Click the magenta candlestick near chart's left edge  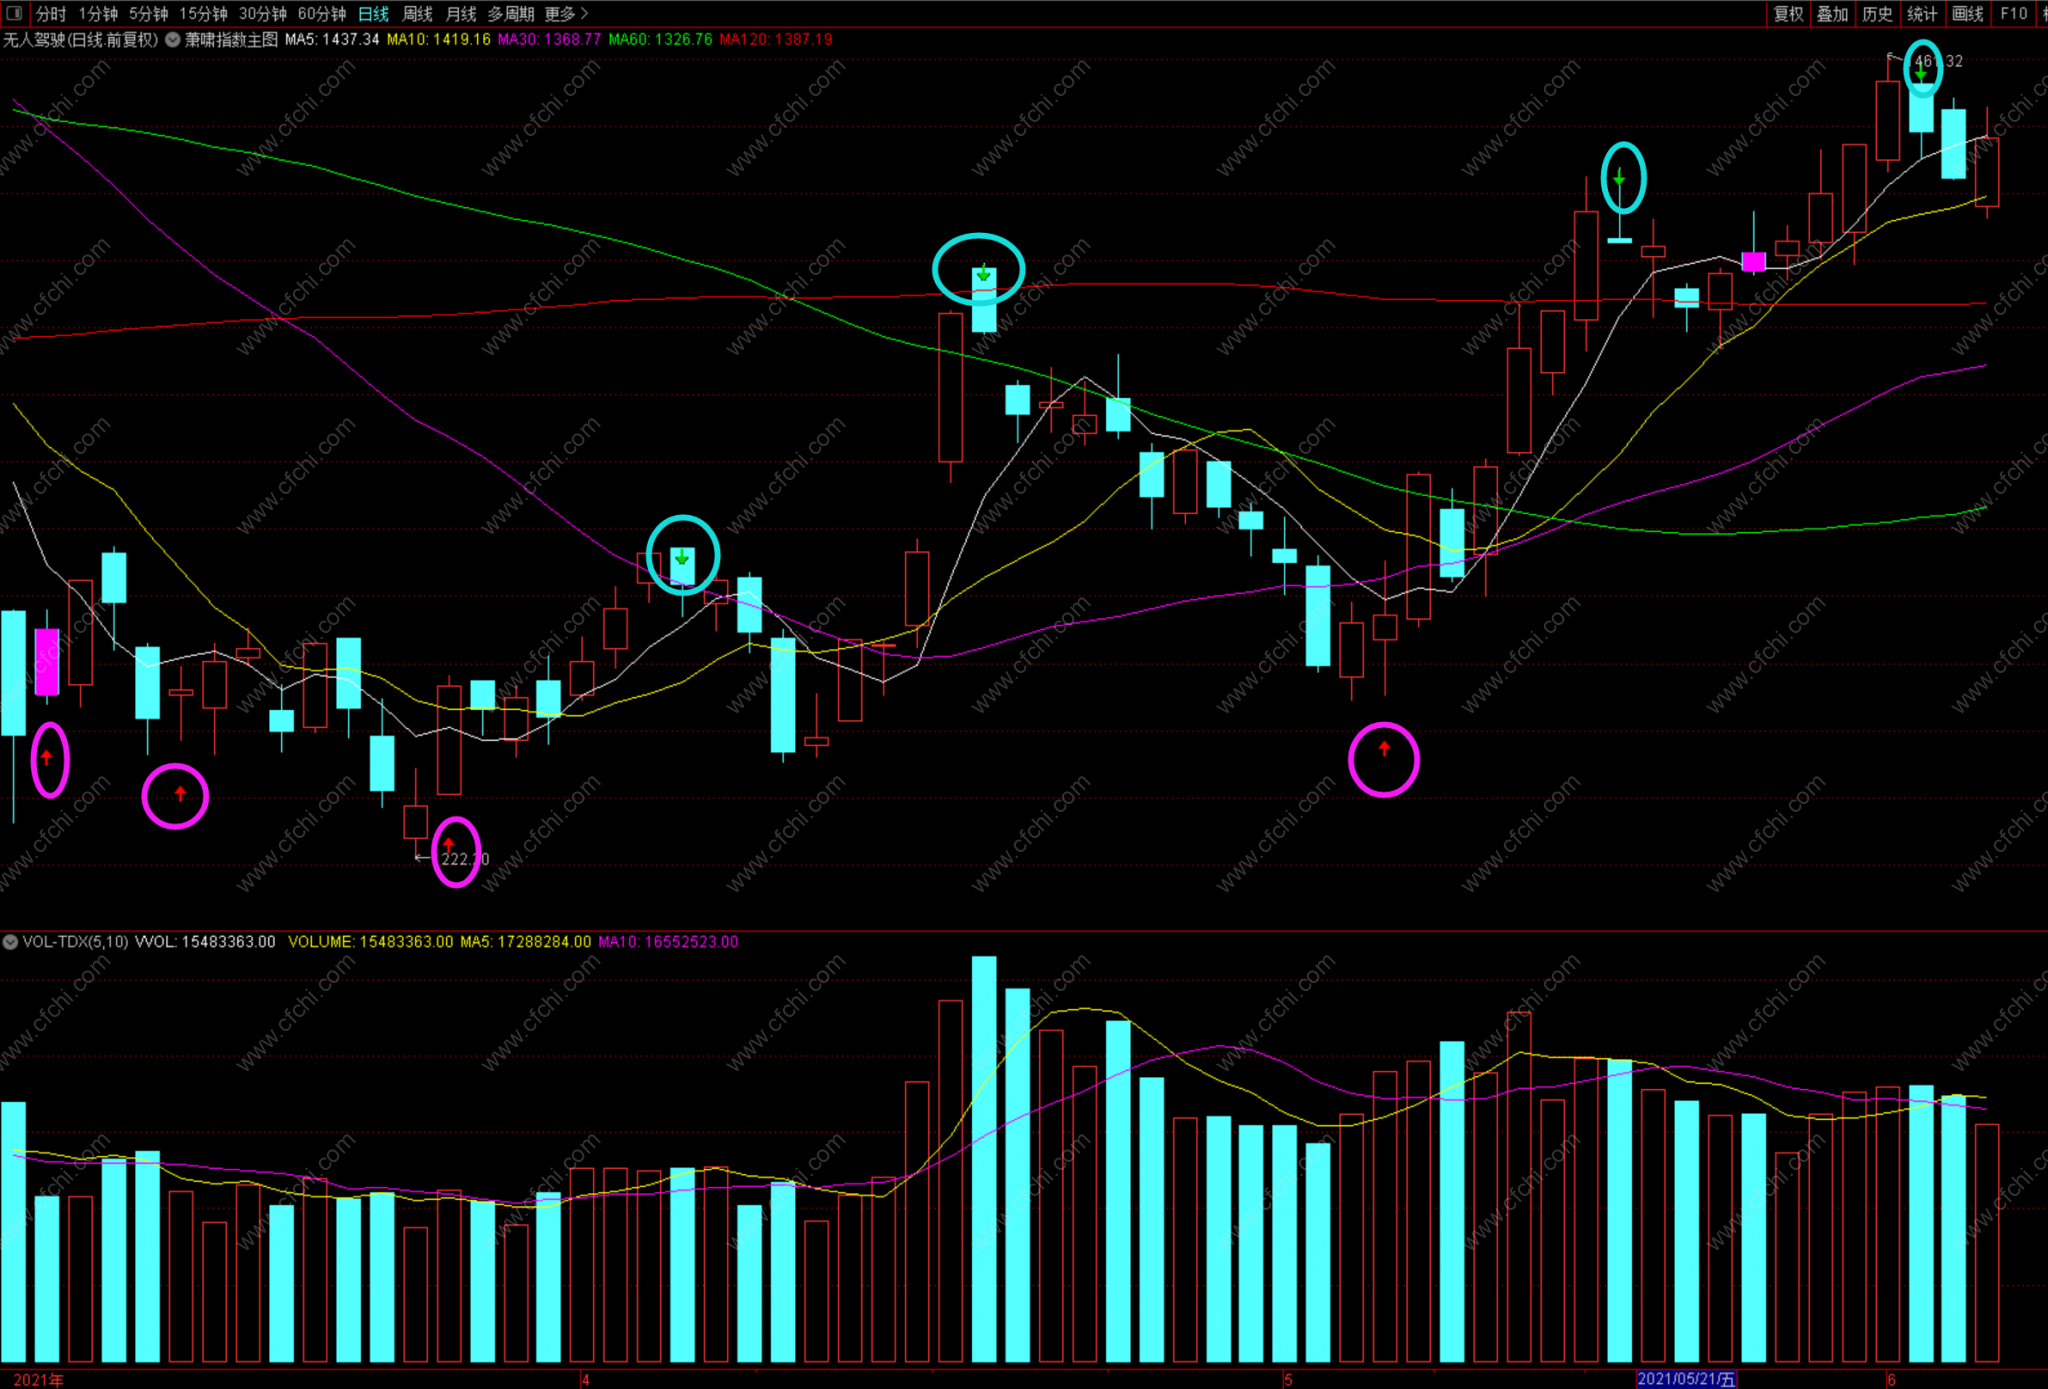click(46, 661)
